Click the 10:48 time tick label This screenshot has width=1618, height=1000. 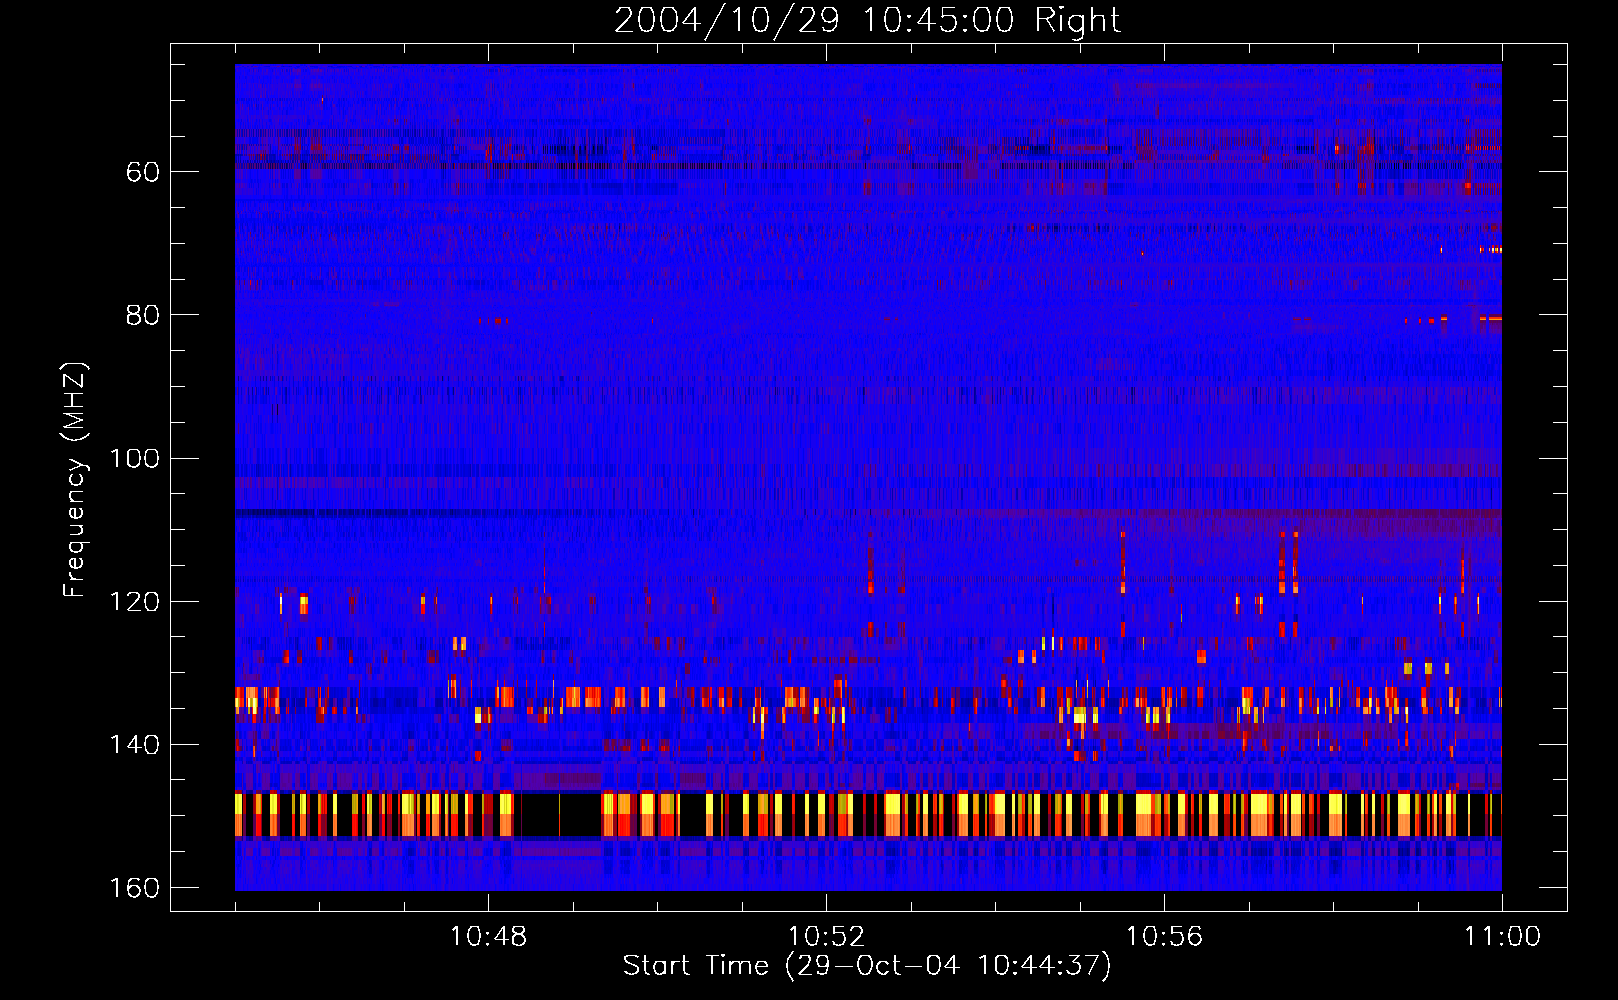click(488, 937)
